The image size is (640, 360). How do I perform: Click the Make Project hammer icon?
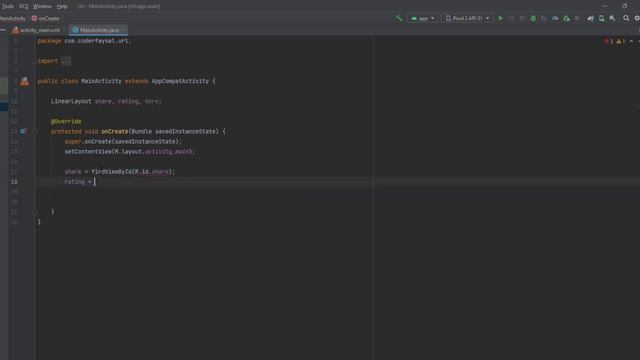click(x=399, y=18)
